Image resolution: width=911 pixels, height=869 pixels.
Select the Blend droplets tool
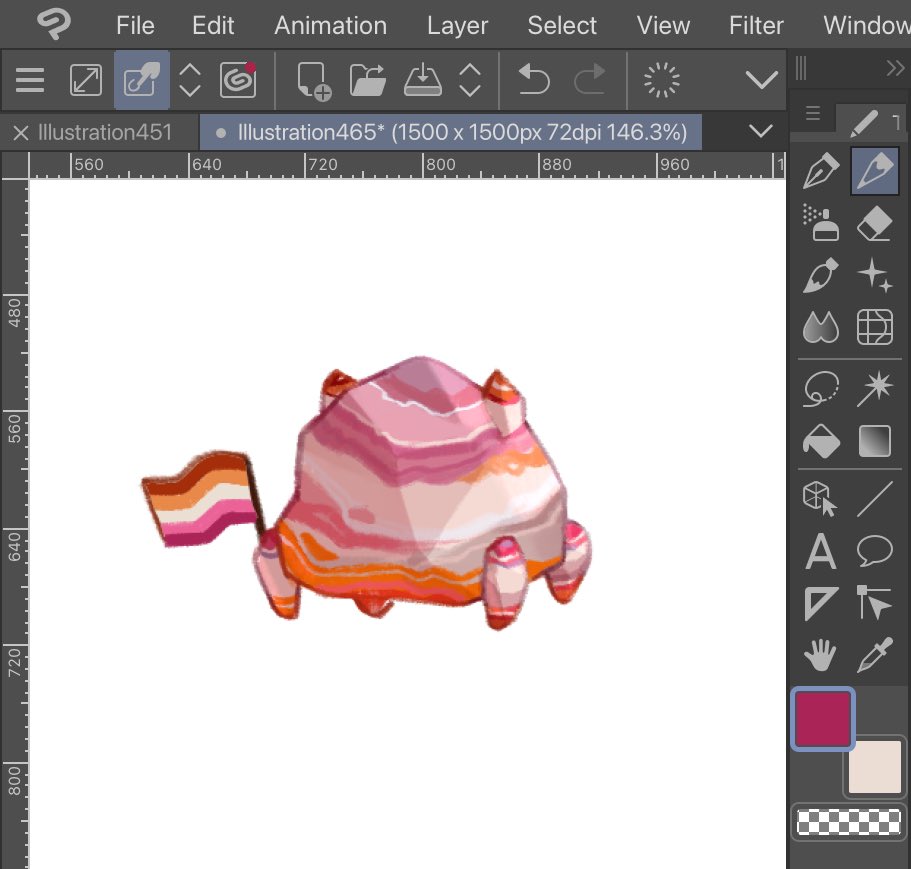click(x=820, y=327)
